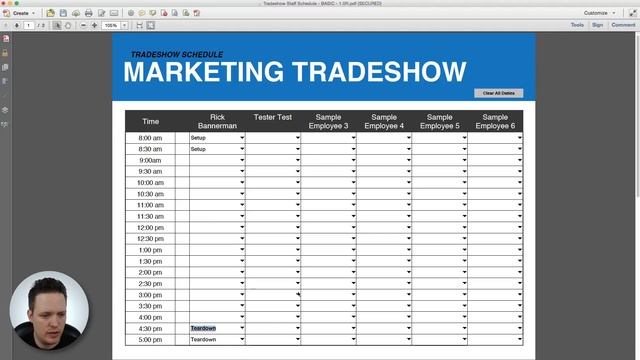Viewport: 640px width, 360px height.
Task: Click the Edit document toolbar icon
Action: (x=101, y=13)
